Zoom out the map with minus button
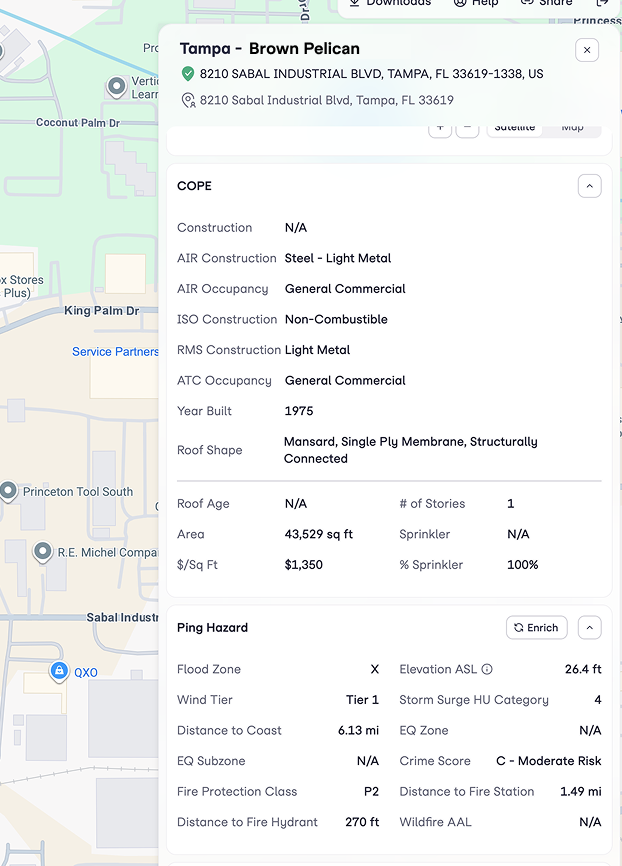This screenshot has width=622, height=866. pyautogui.click(x=467, y=129)
